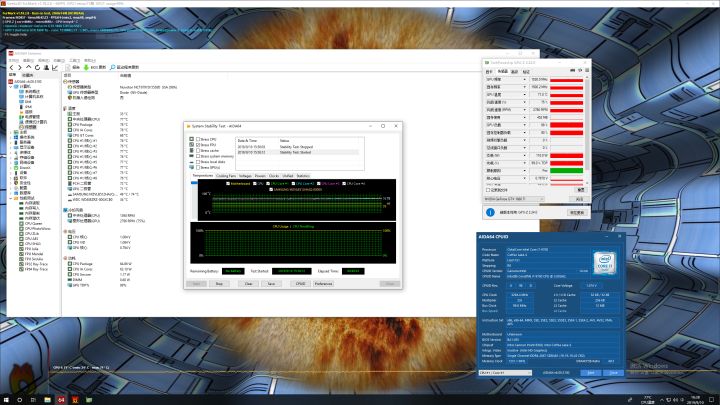Select the FP64 Ray-Trace benchmark in tree
720x405 pixels.
point(36,269)
